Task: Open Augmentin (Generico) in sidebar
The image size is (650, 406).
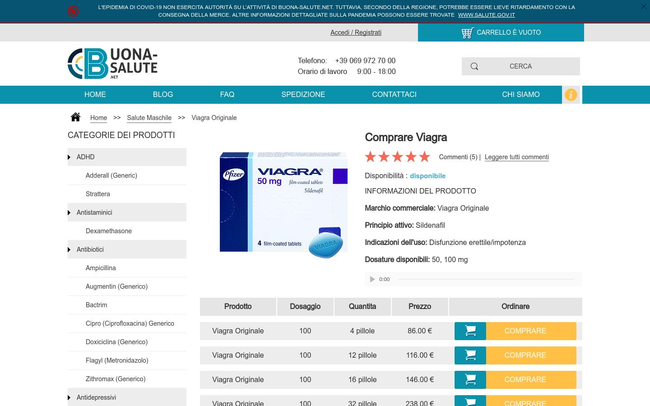Action: (x=116, y=287)
